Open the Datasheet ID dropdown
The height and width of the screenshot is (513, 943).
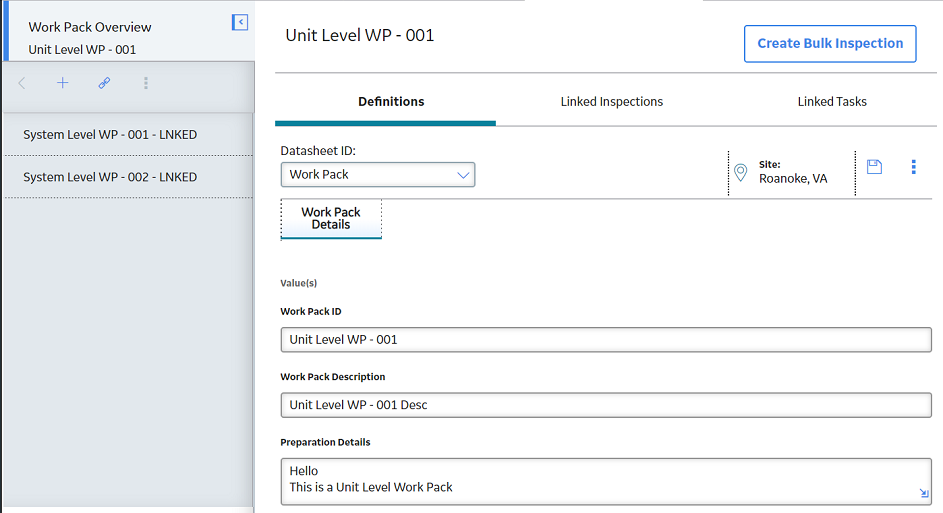tap(378, 174)
